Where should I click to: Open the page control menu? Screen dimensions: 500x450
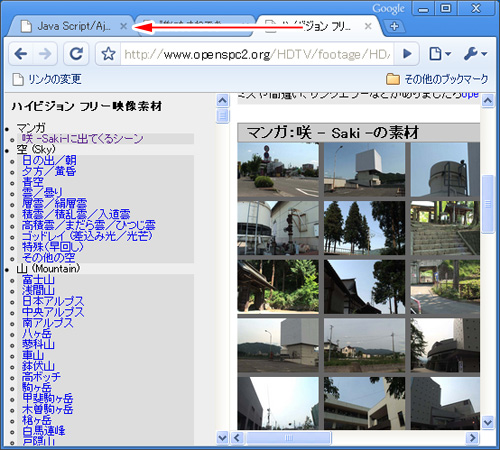[440, 54]
